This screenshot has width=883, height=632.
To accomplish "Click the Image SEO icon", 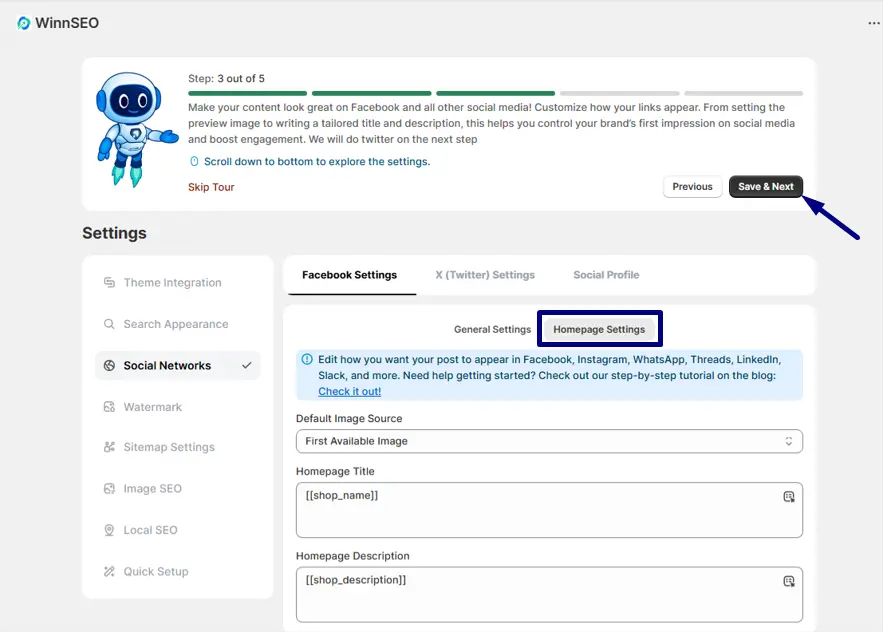I will (x=109, y=488).
